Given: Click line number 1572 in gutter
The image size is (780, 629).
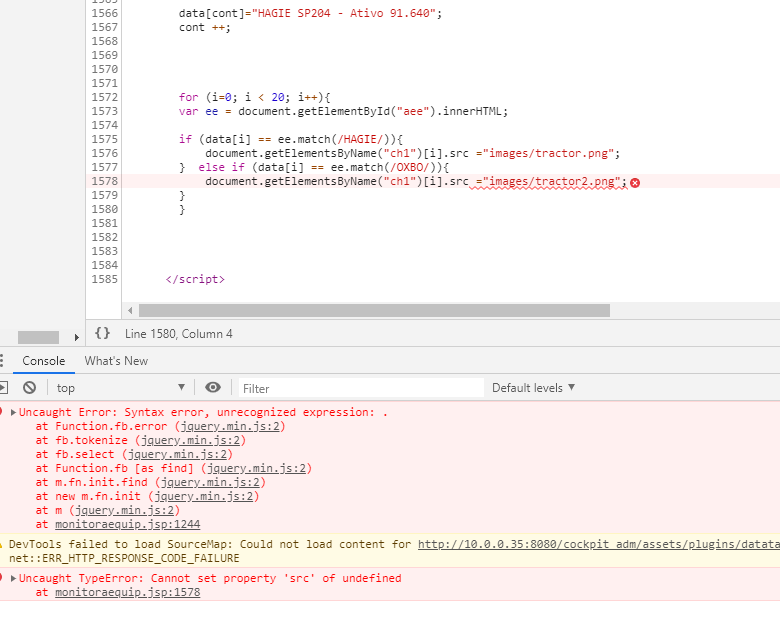Looking at the screenshot, I should coord(104,97).
